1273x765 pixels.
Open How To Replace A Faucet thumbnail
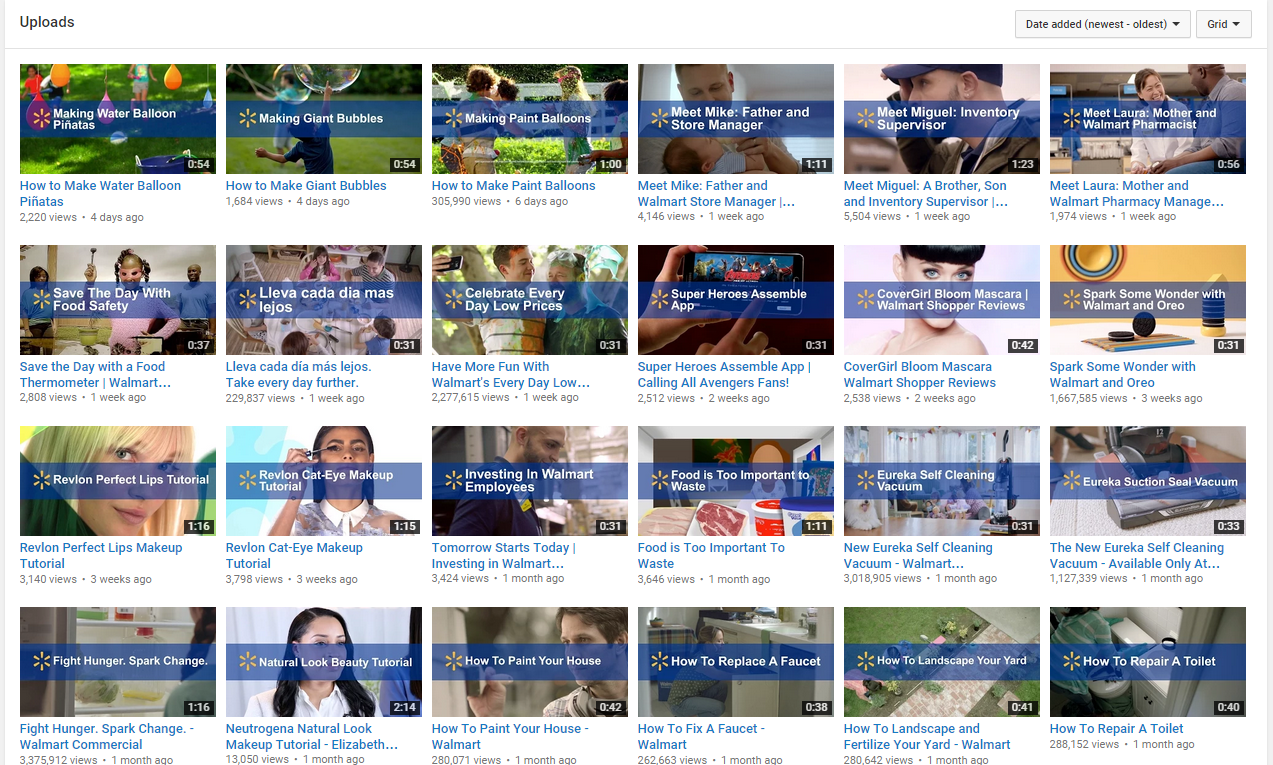736,662
